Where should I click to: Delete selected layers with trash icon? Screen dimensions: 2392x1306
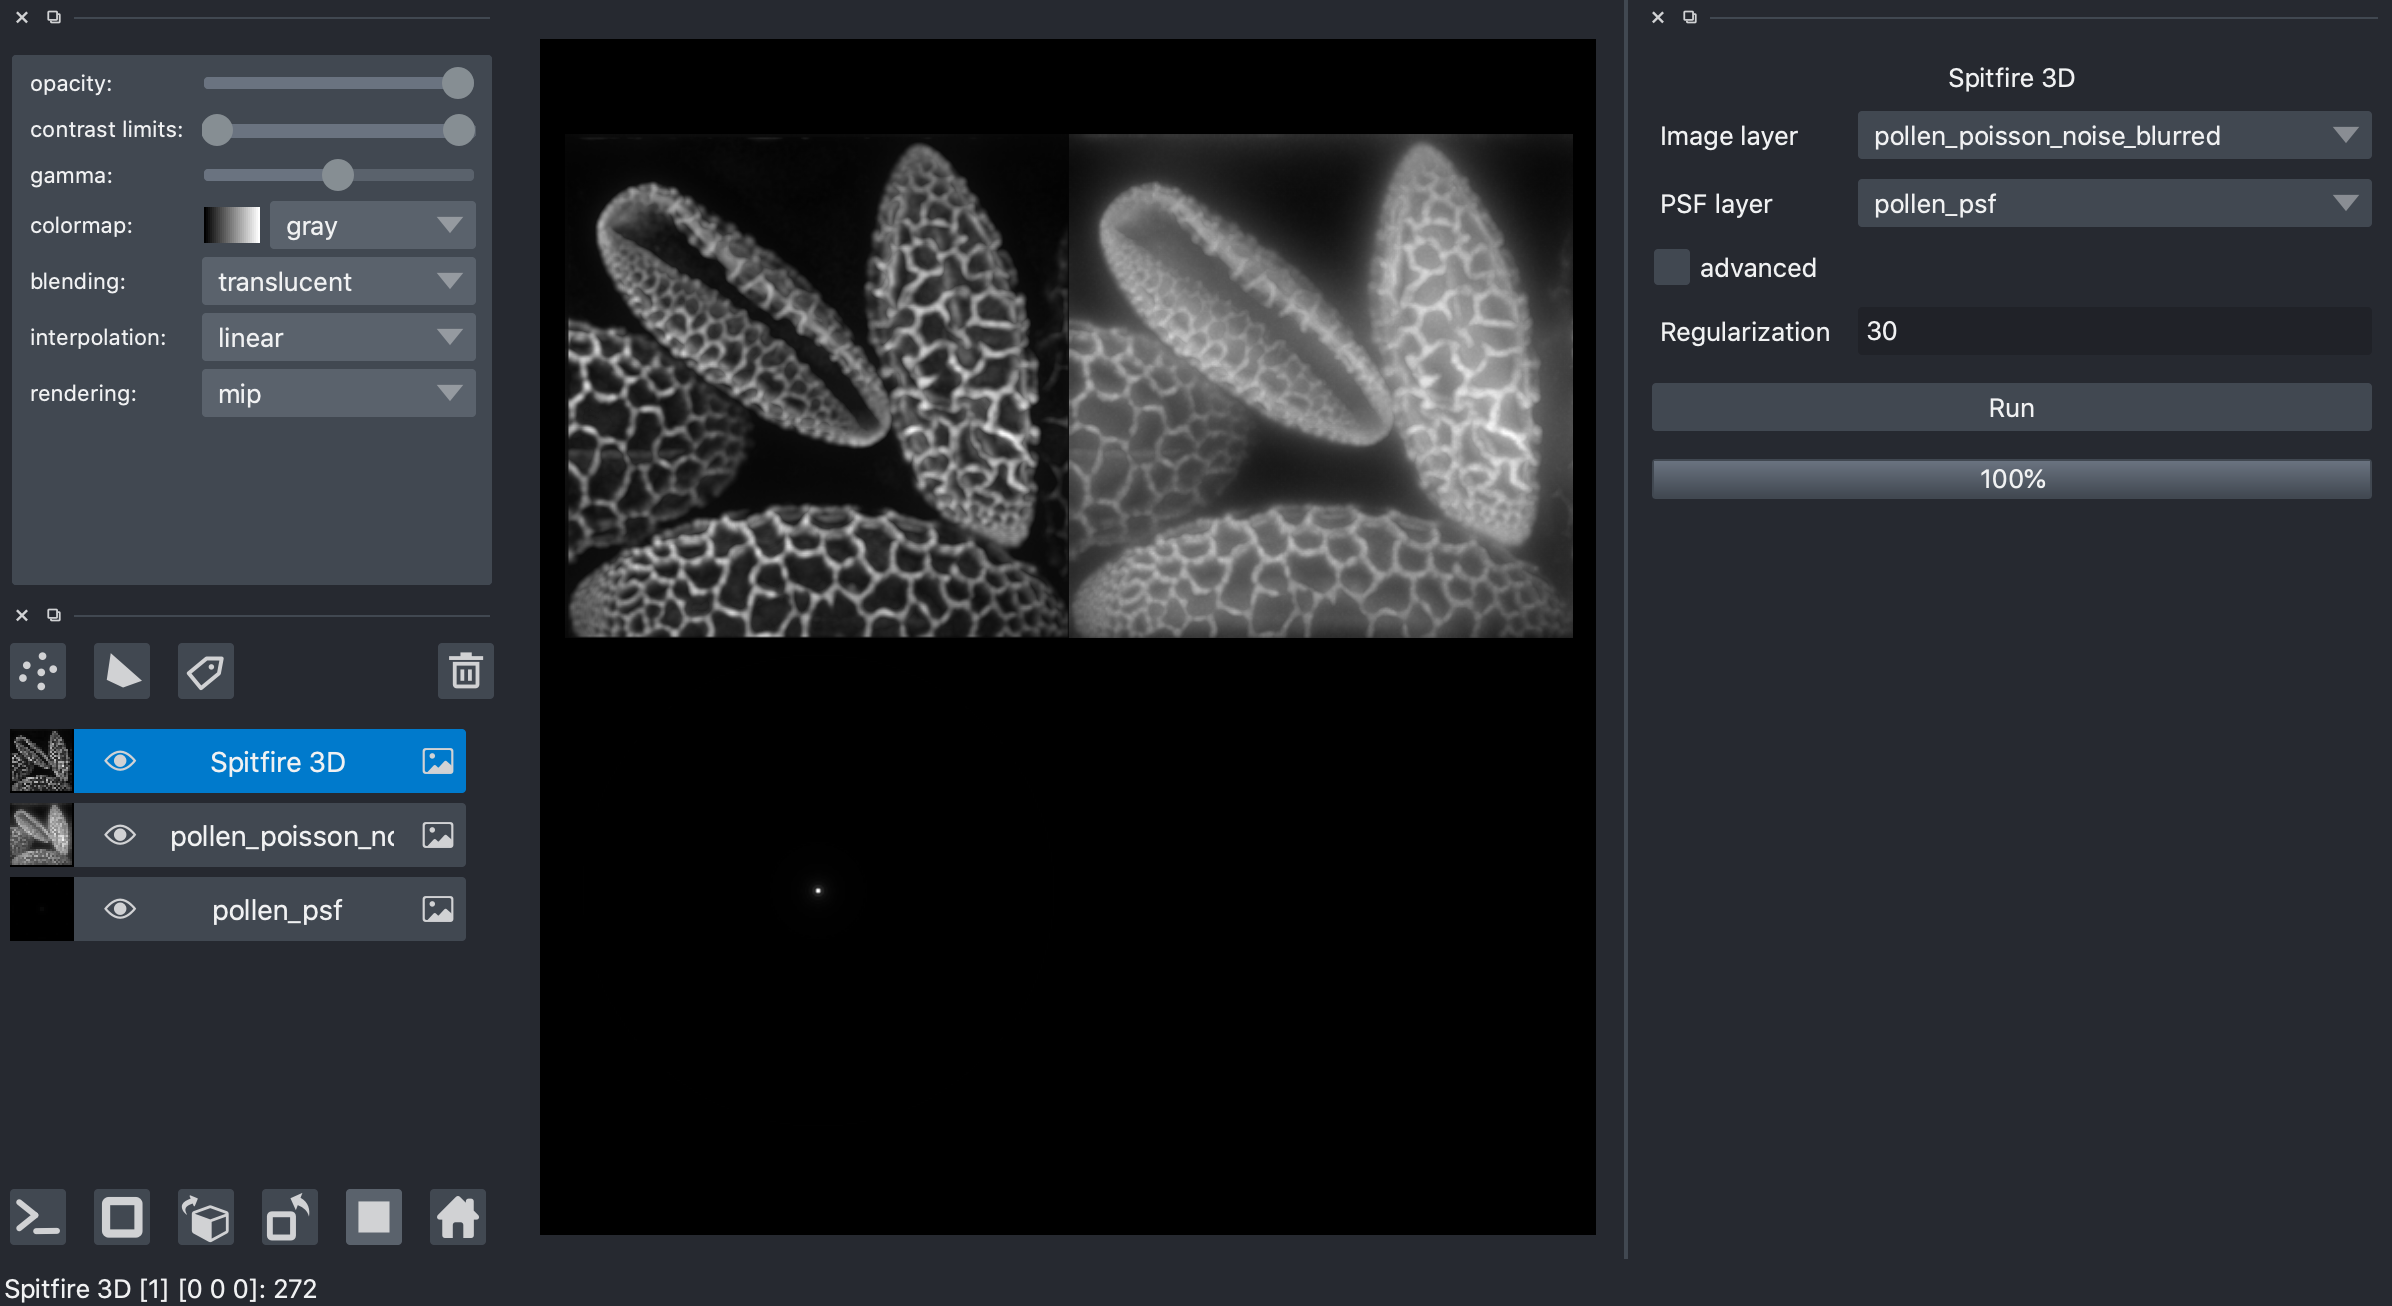tap(465, 671)
